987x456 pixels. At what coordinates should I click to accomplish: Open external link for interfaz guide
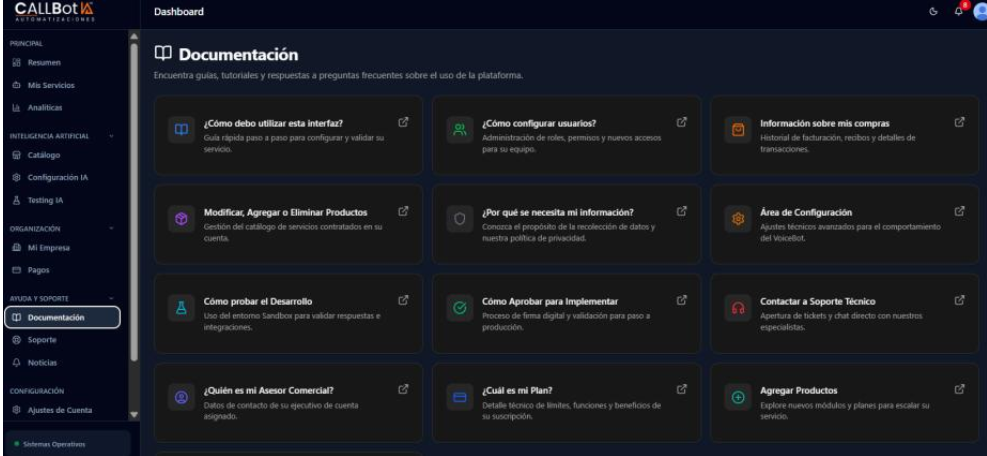point(403,122)
